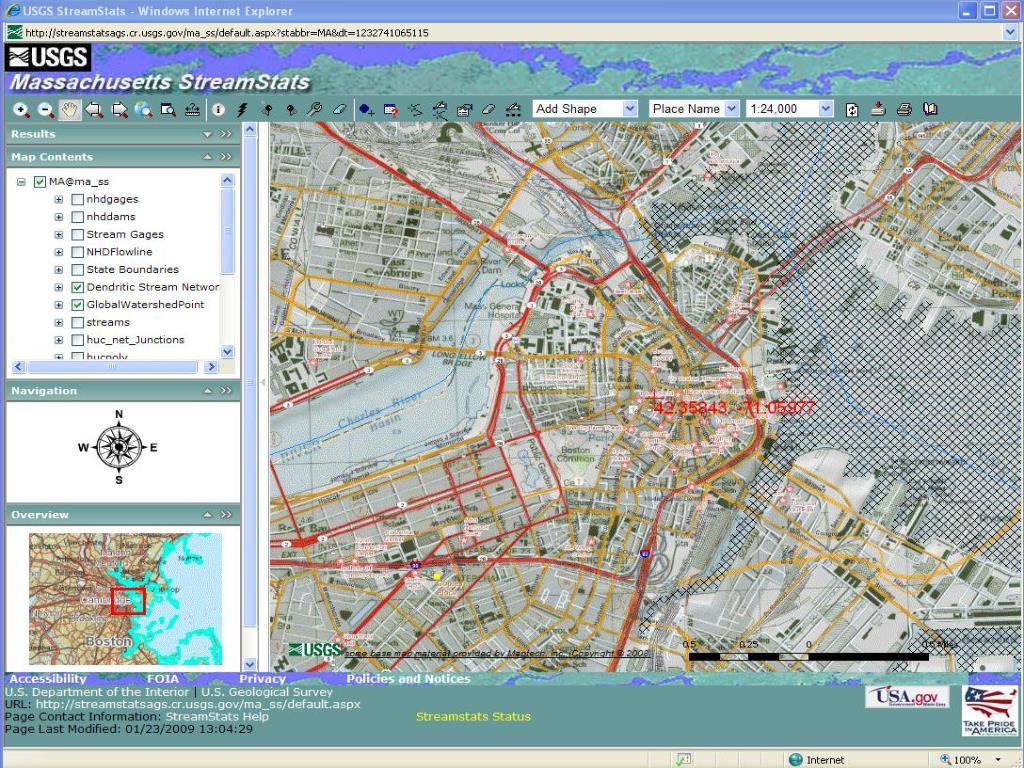Click the USGS logo in header
The image size is (1024, 768).
48,57
